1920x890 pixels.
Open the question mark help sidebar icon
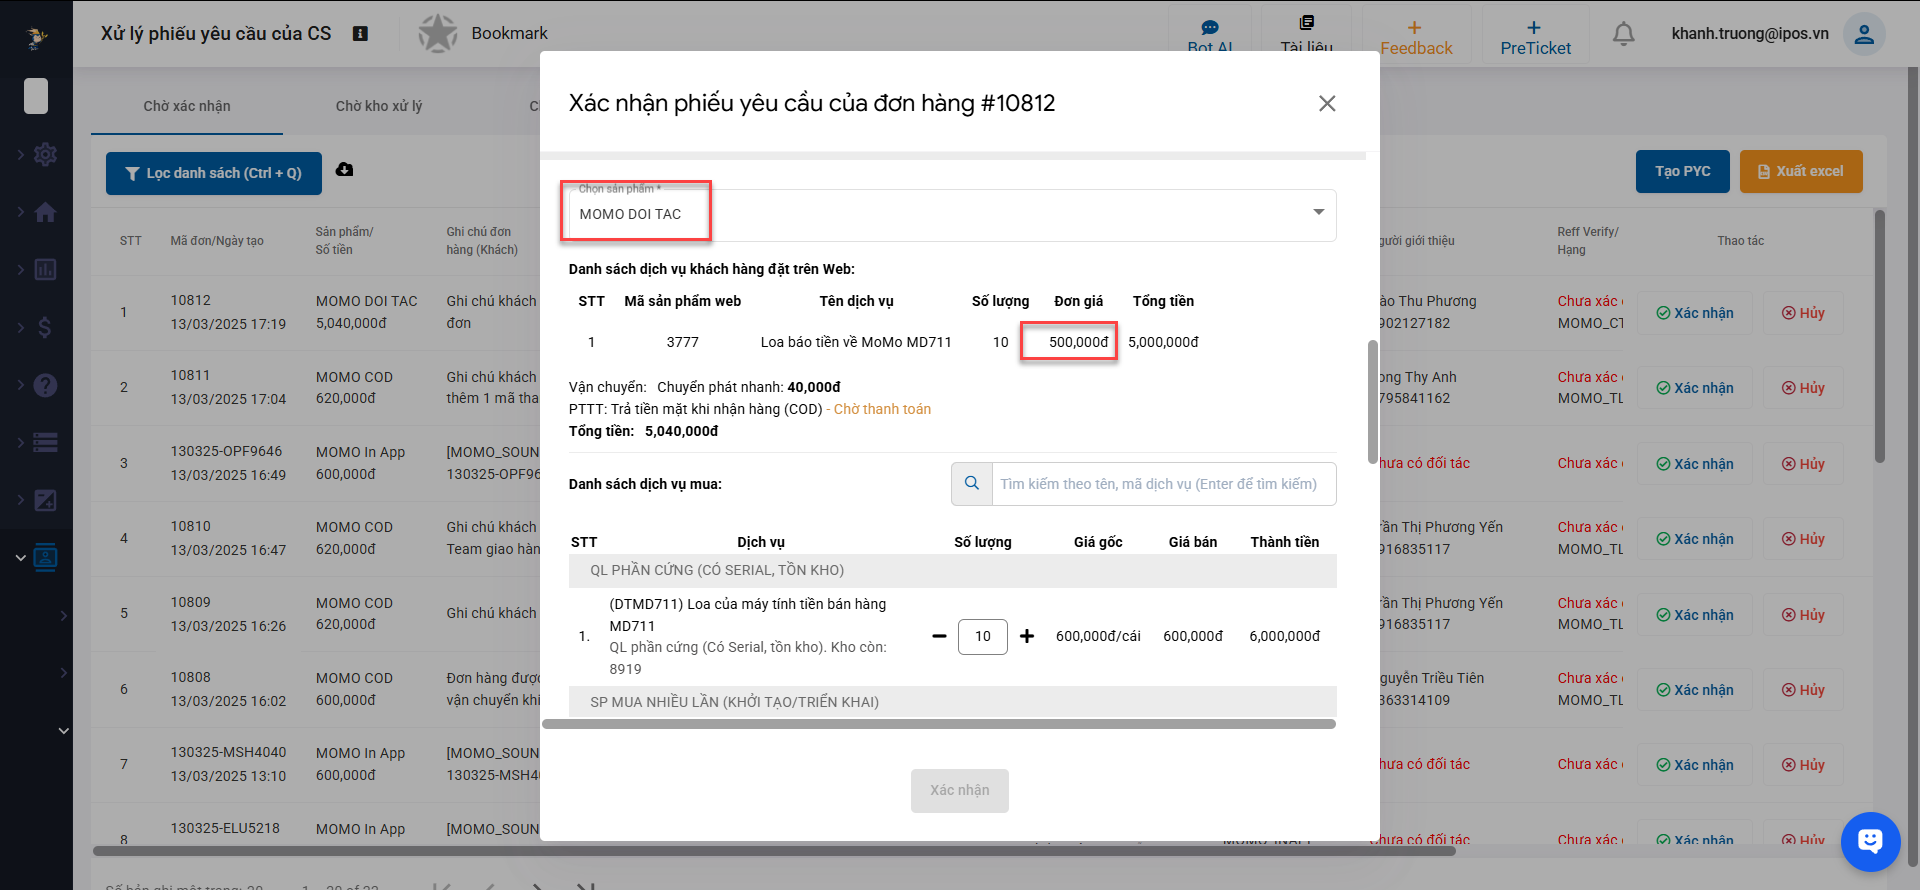click(45, 385)
